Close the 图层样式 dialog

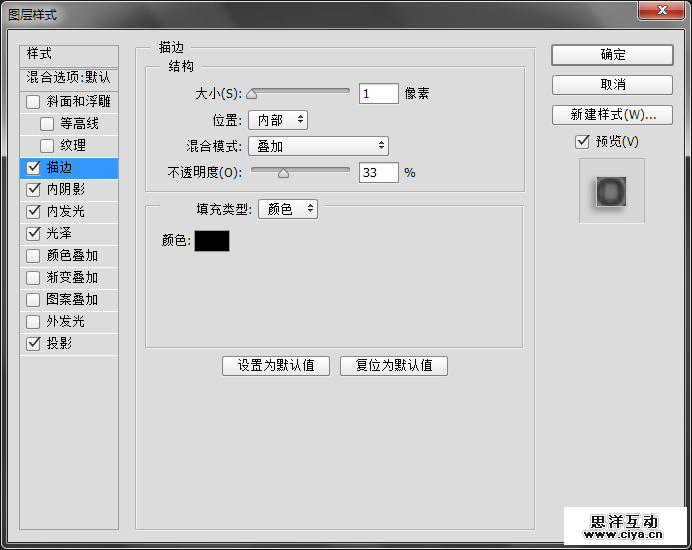coord(662,11)
